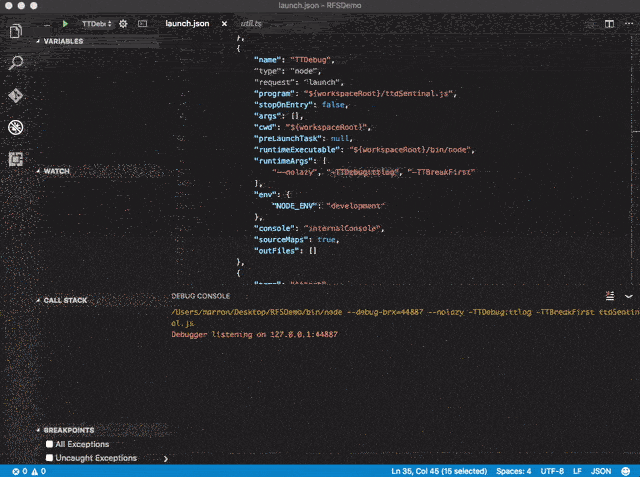
Task: Enable All Exceptions breakpoint checkbox
Action: (x=49, y=444)
